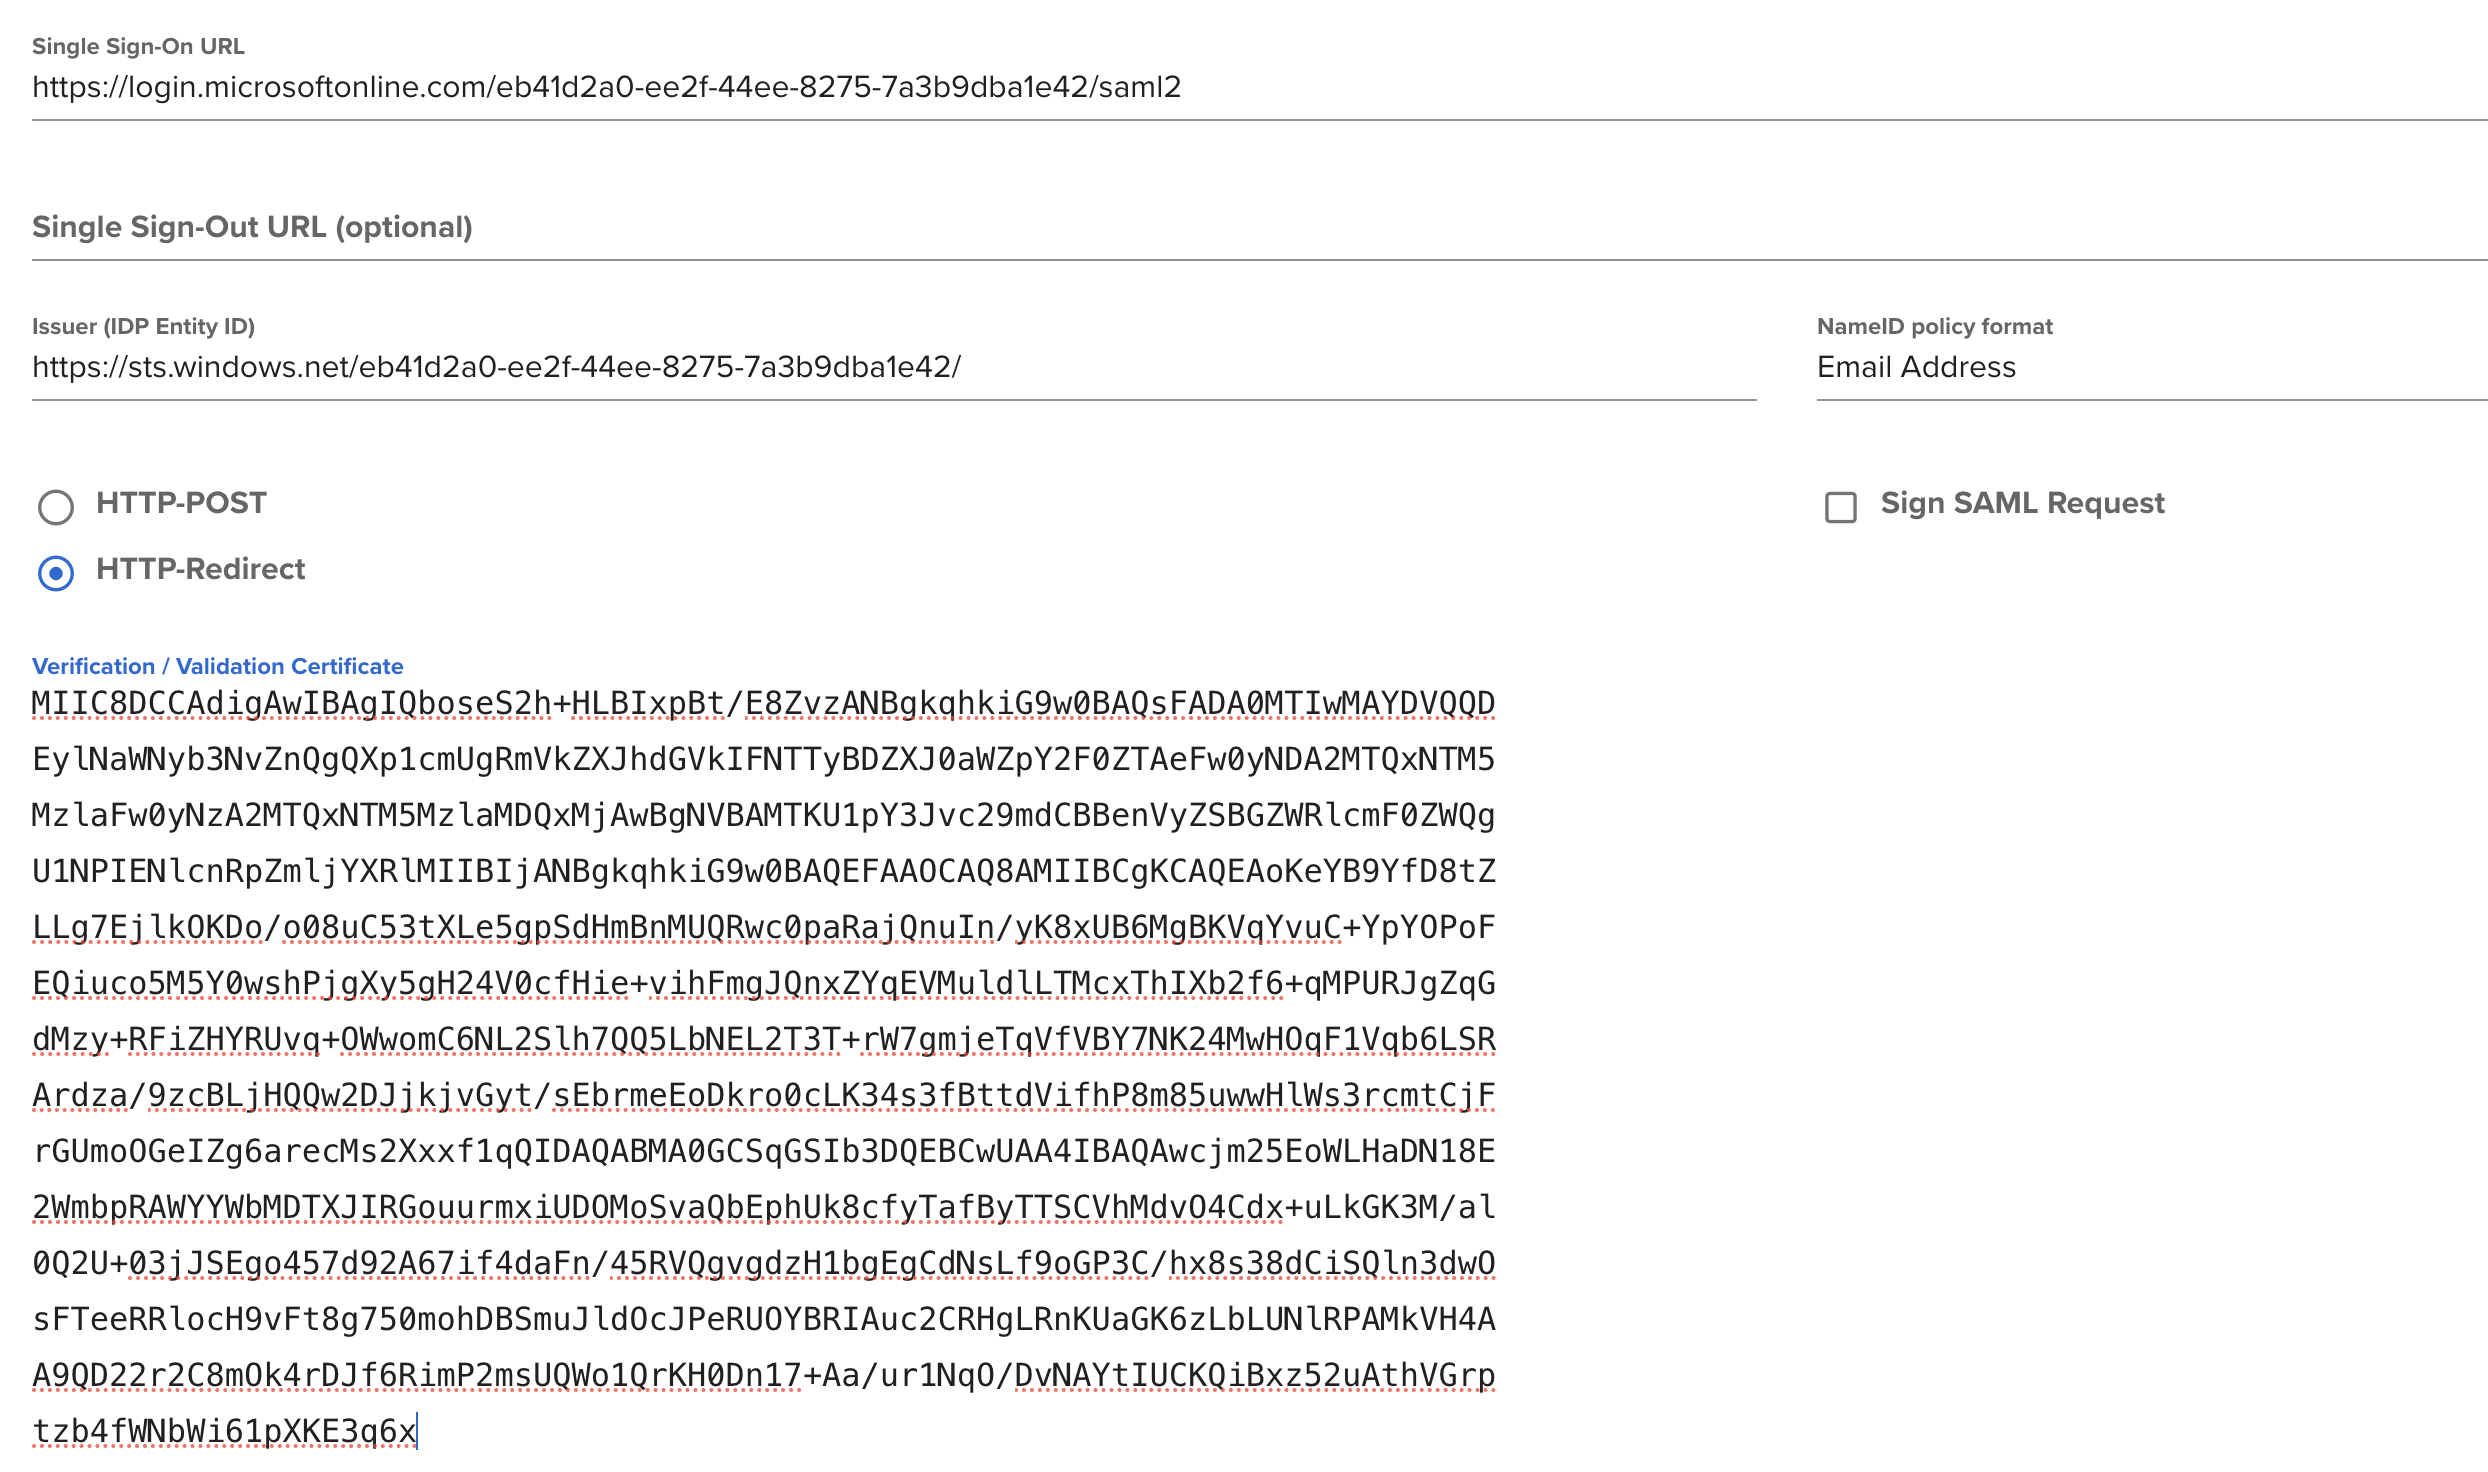Click certificate line starting with sFTeeRRlocH9
The width and height of the screenshot is (2488, 1472).
pos(763,1320)
